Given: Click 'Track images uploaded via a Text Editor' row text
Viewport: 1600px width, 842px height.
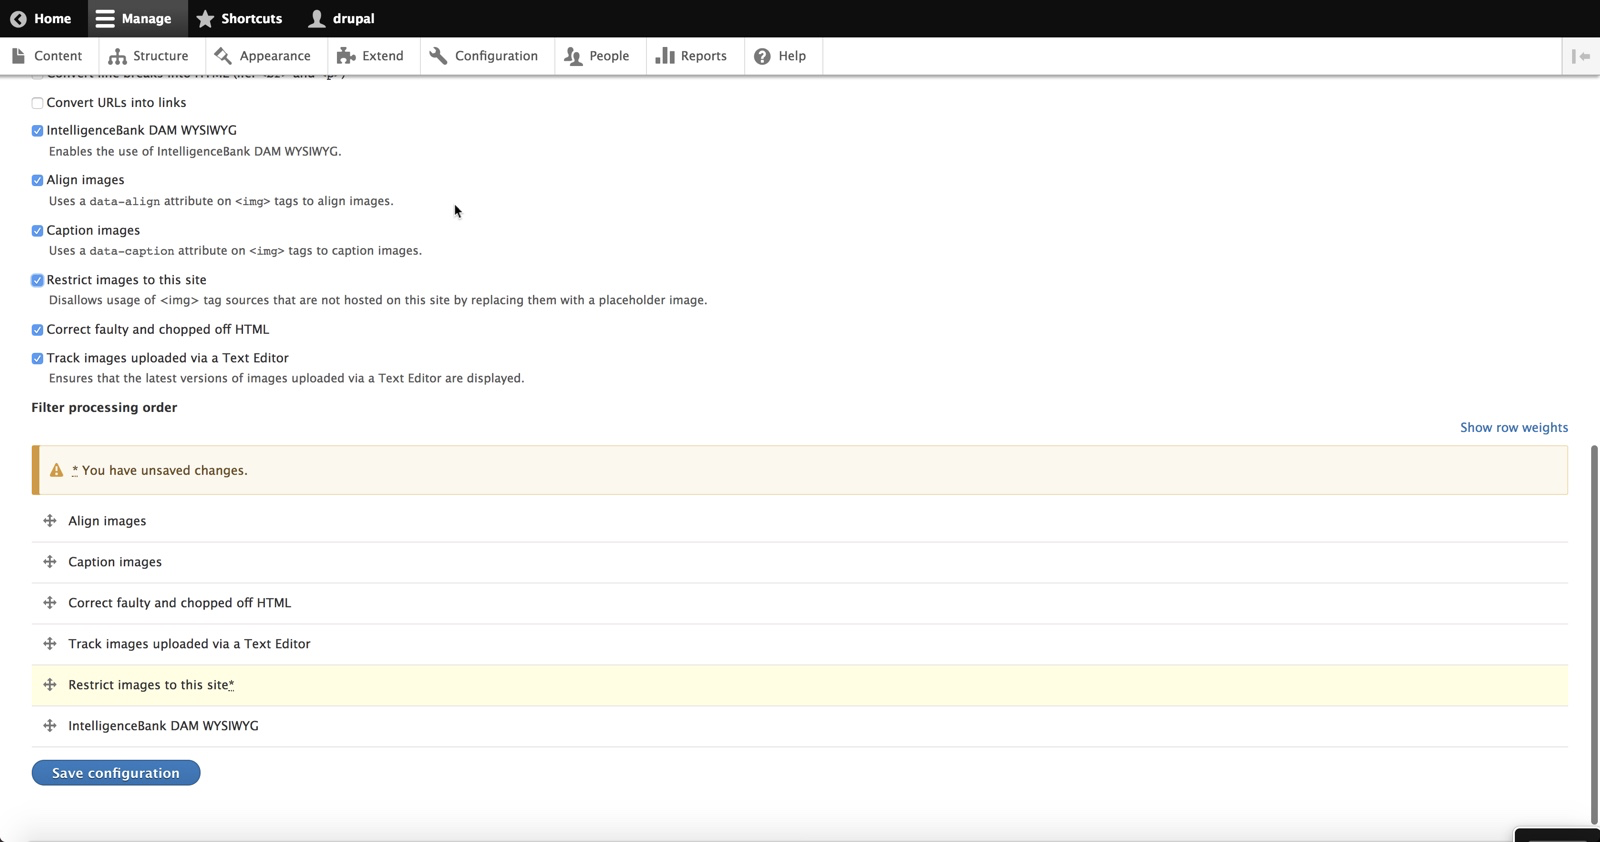Looking at the screenshot, I should point(189,644).
